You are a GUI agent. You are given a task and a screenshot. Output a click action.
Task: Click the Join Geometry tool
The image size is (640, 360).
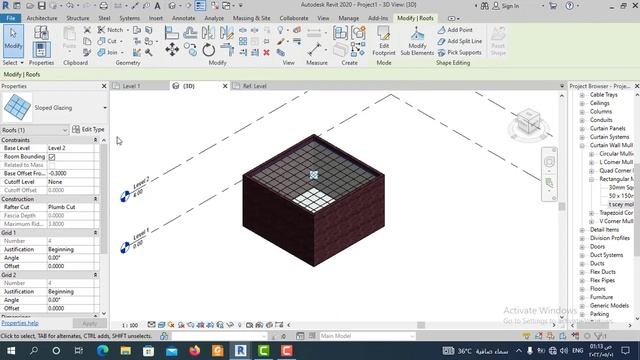(107, 52)
